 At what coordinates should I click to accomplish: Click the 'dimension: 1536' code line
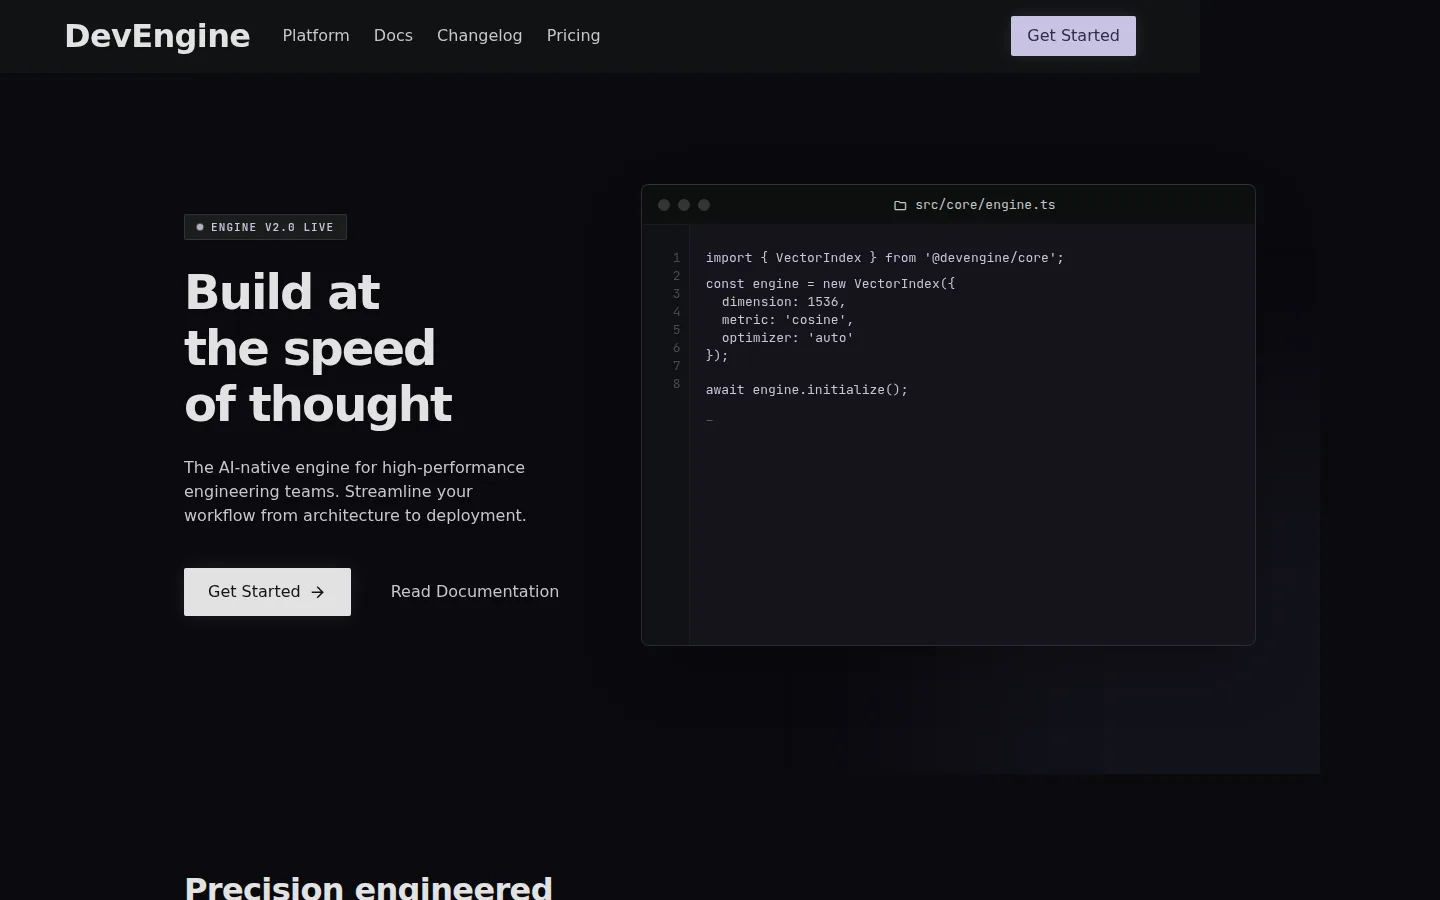coord(784,302)
